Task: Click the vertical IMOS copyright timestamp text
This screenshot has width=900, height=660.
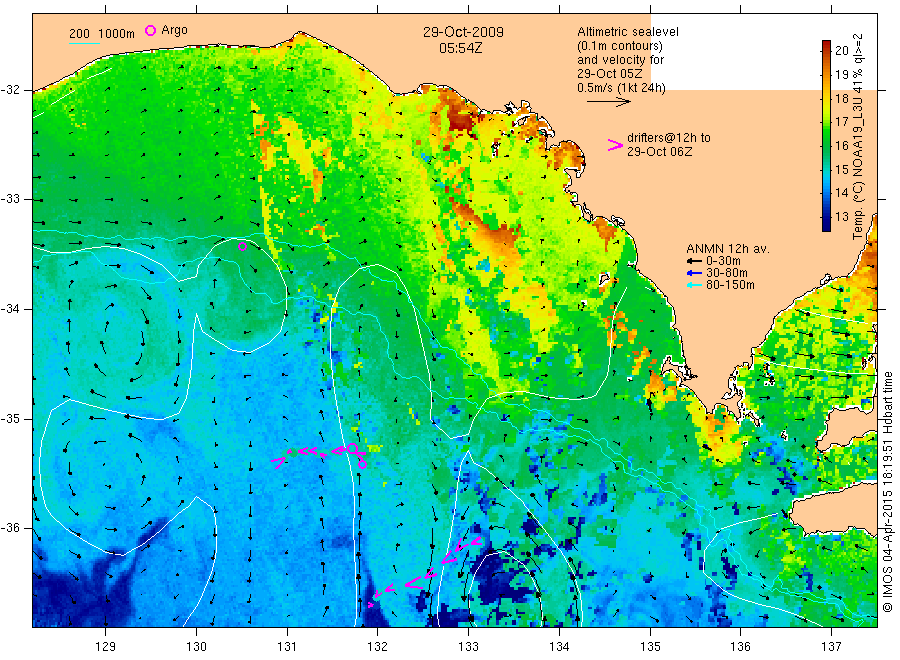Action: 887,491
